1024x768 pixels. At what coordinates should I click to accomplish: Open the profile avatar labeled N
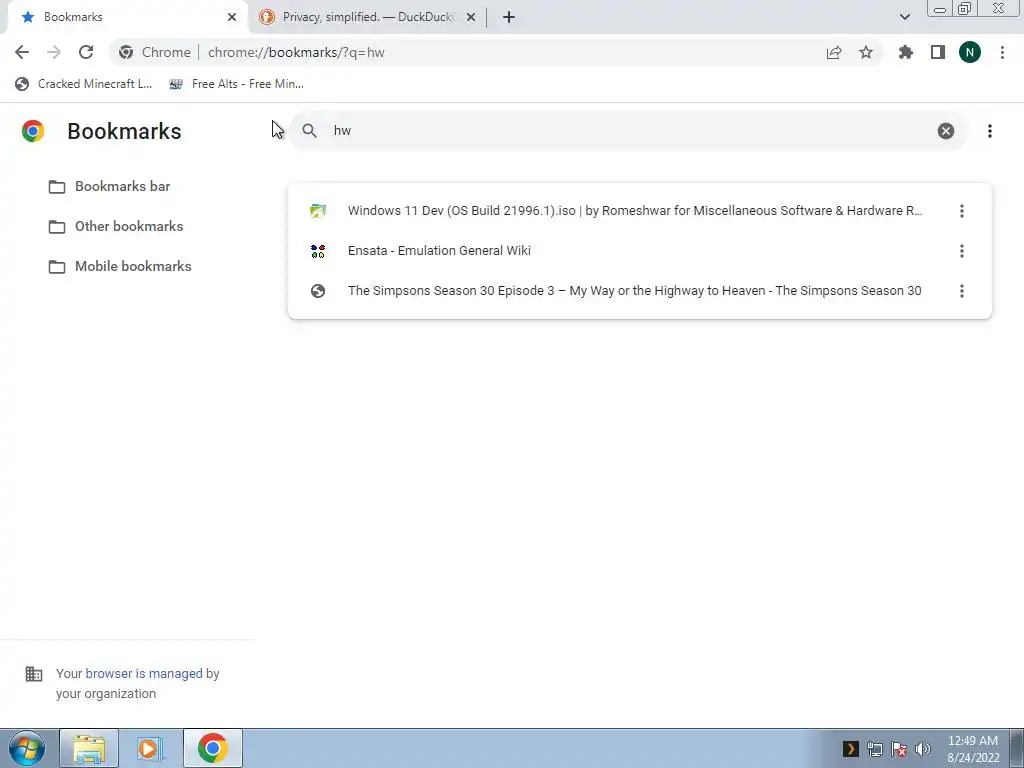click(x=970, y=52)
